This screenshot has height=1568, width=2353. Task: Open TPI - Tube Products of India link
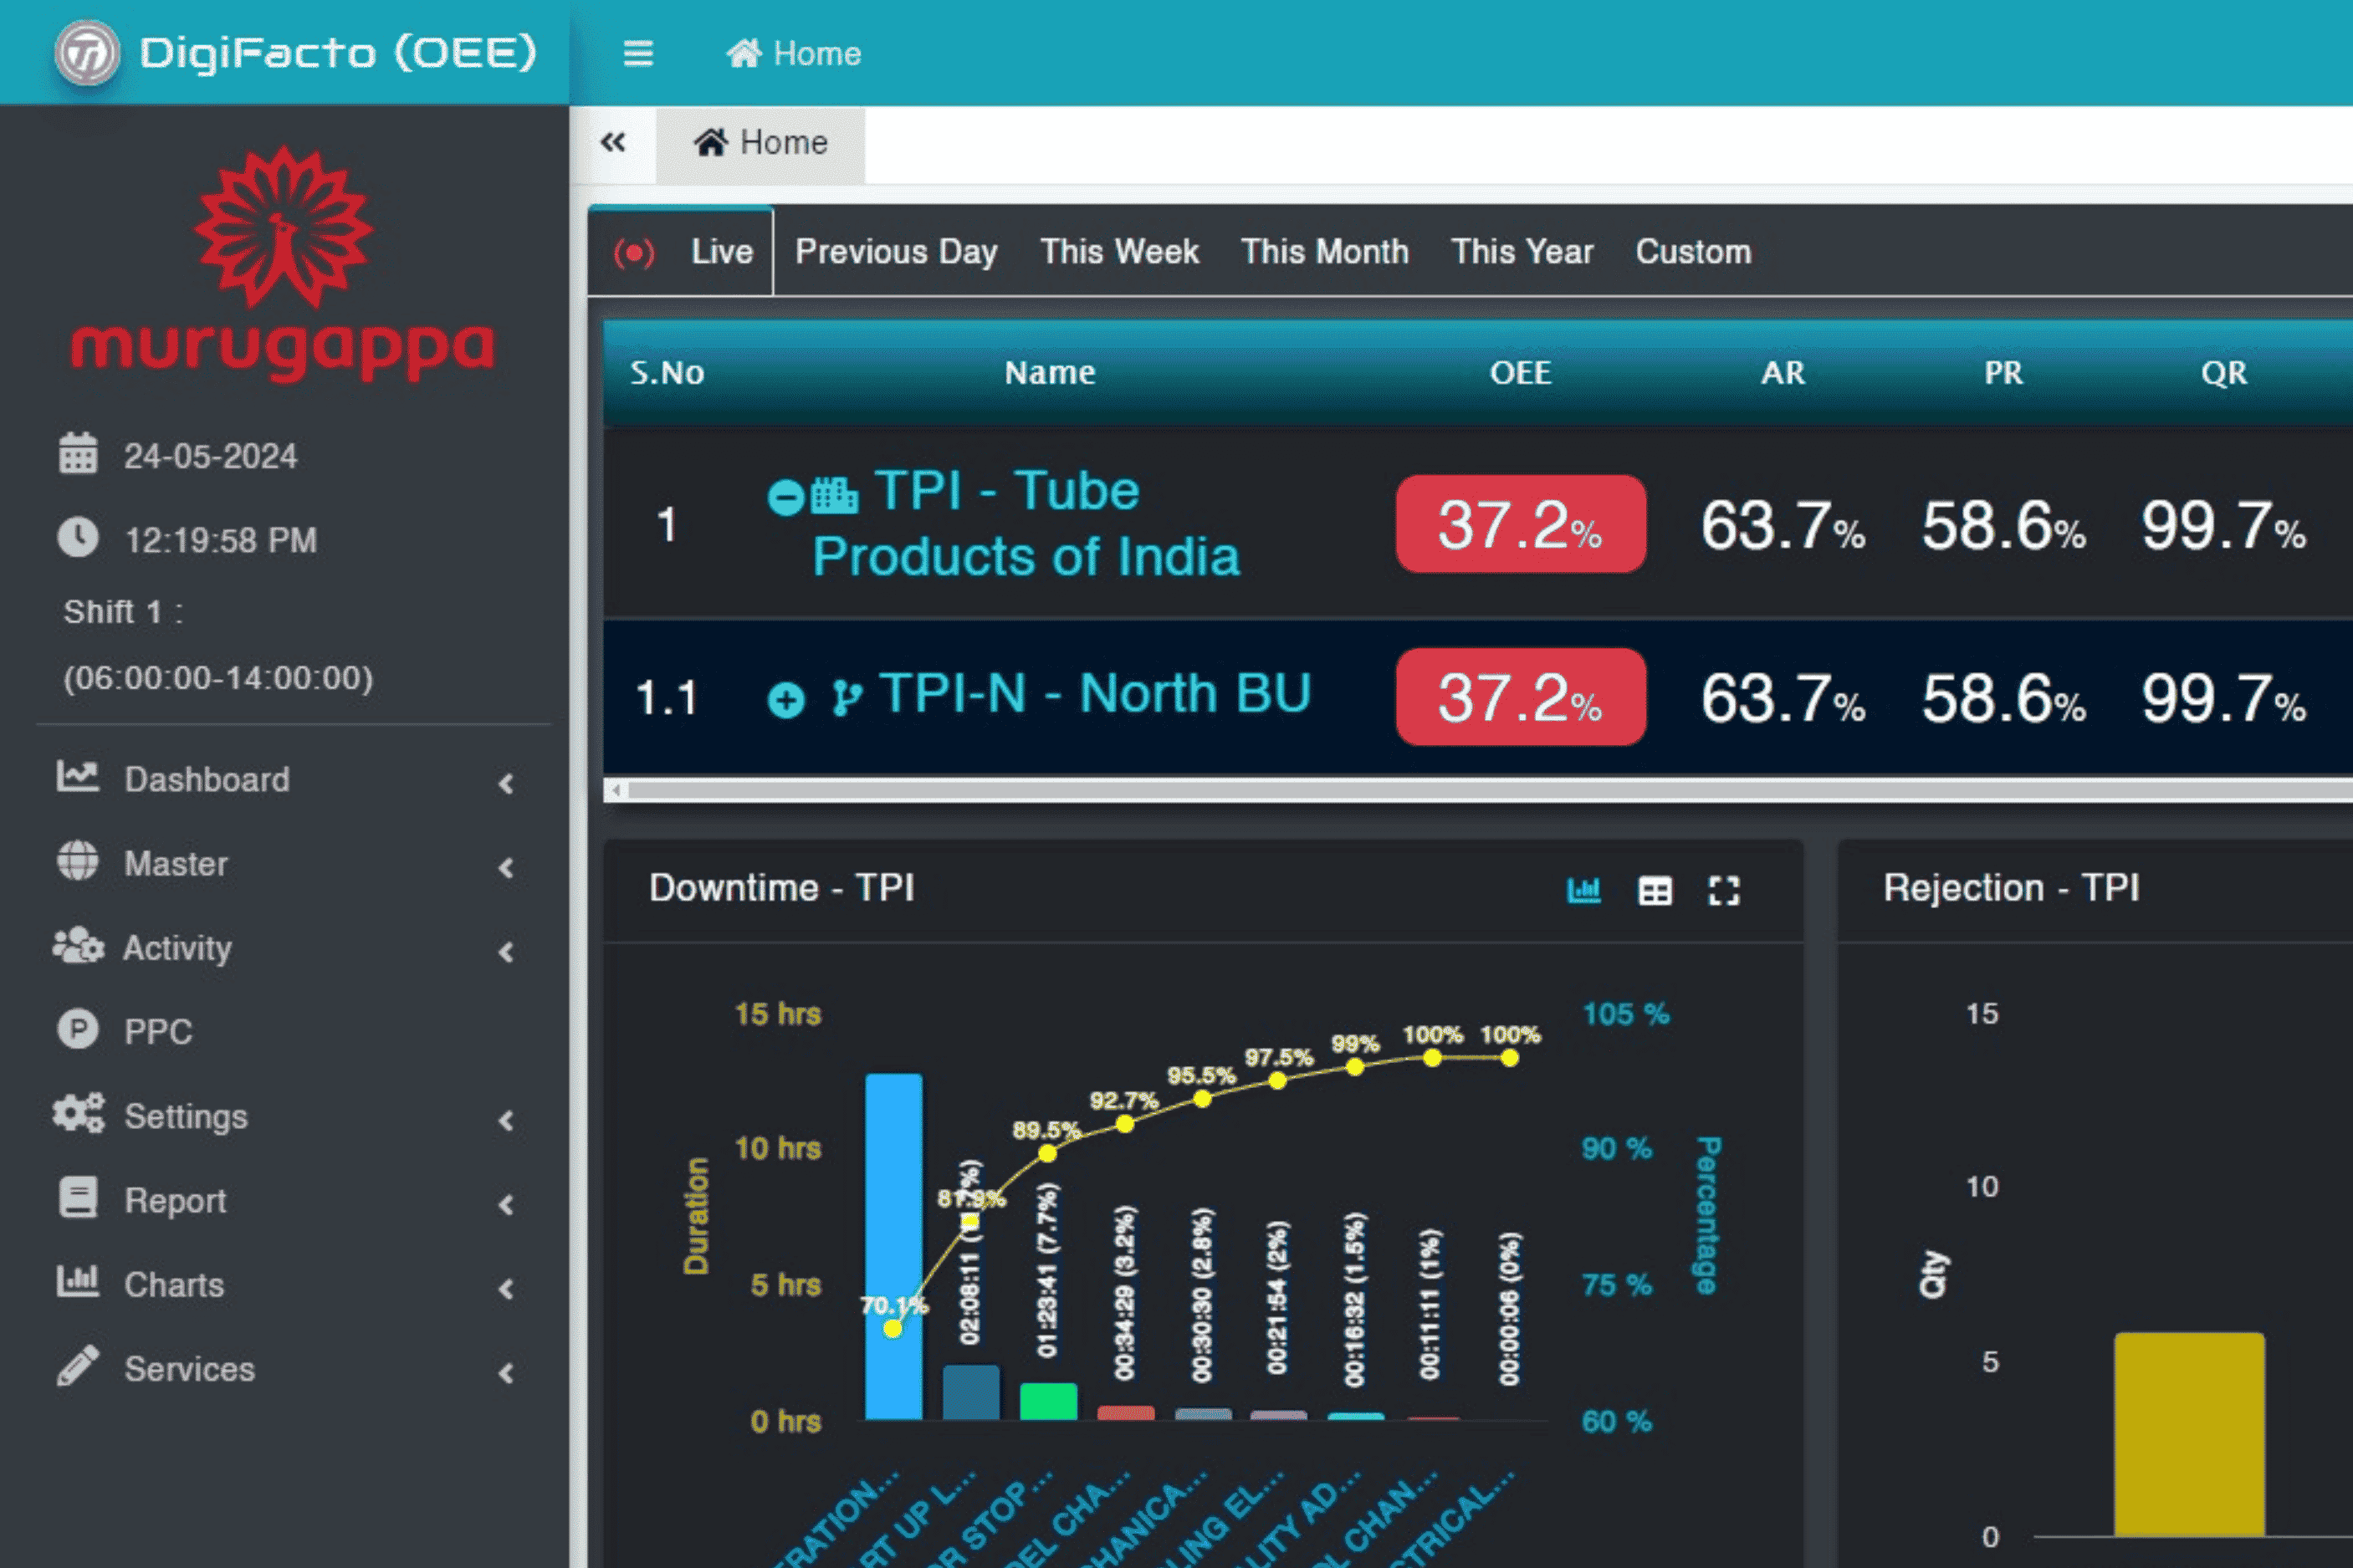tap(1026, 523)
